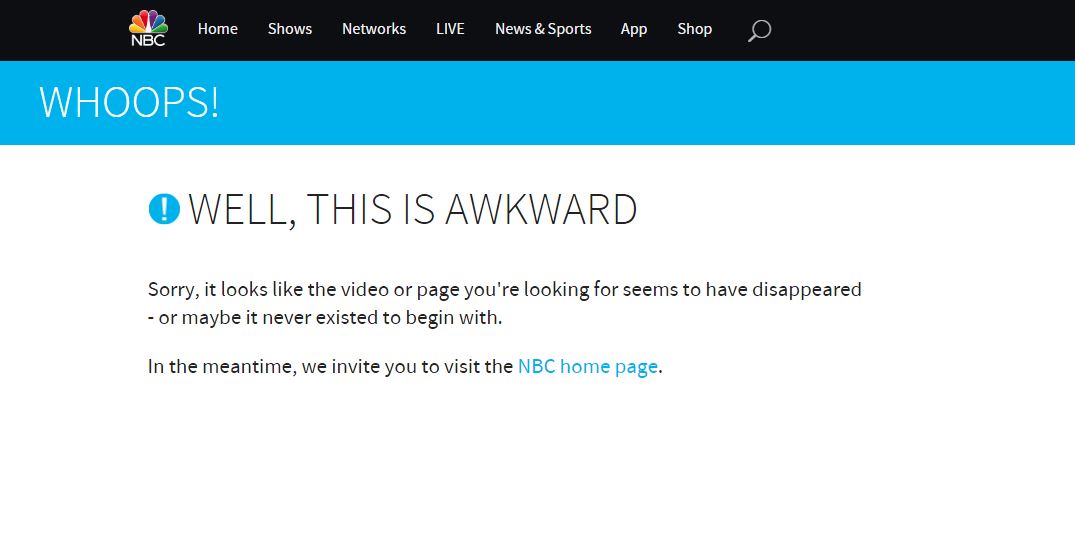Navigate to News & Sports
The height and width of the screenshot is (555, 1075).
pyautogui.click(x=543, y=29)
